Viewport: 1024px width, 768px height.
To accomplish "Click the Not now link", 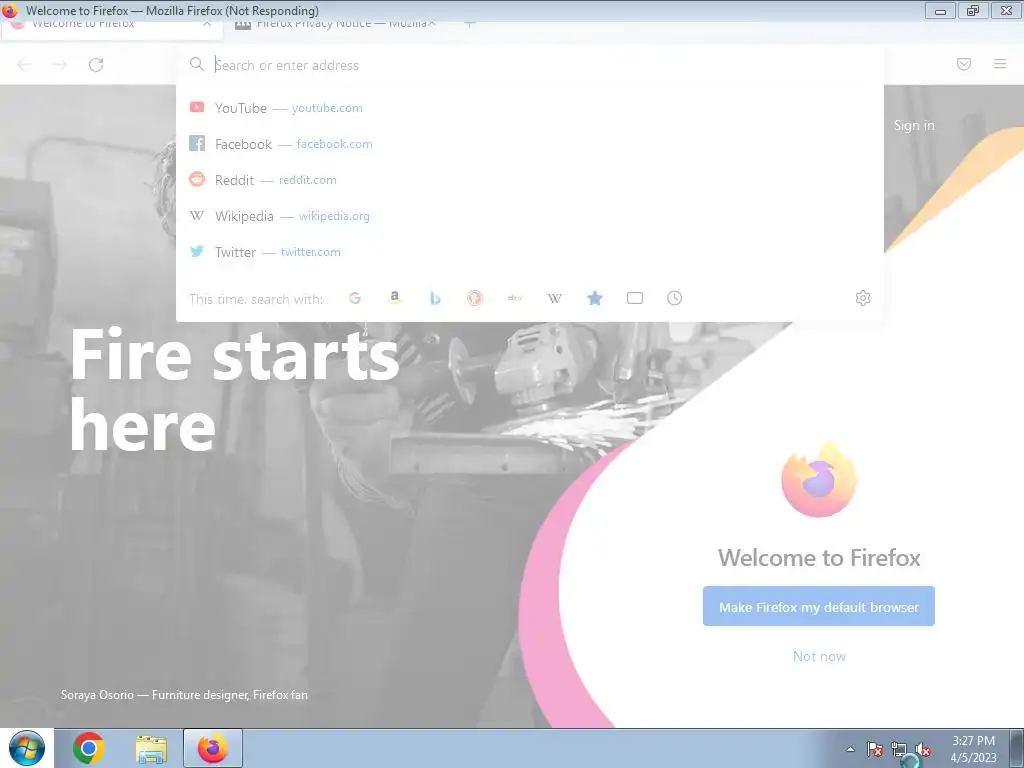I will pyautogui.click(x=819, y=656).
